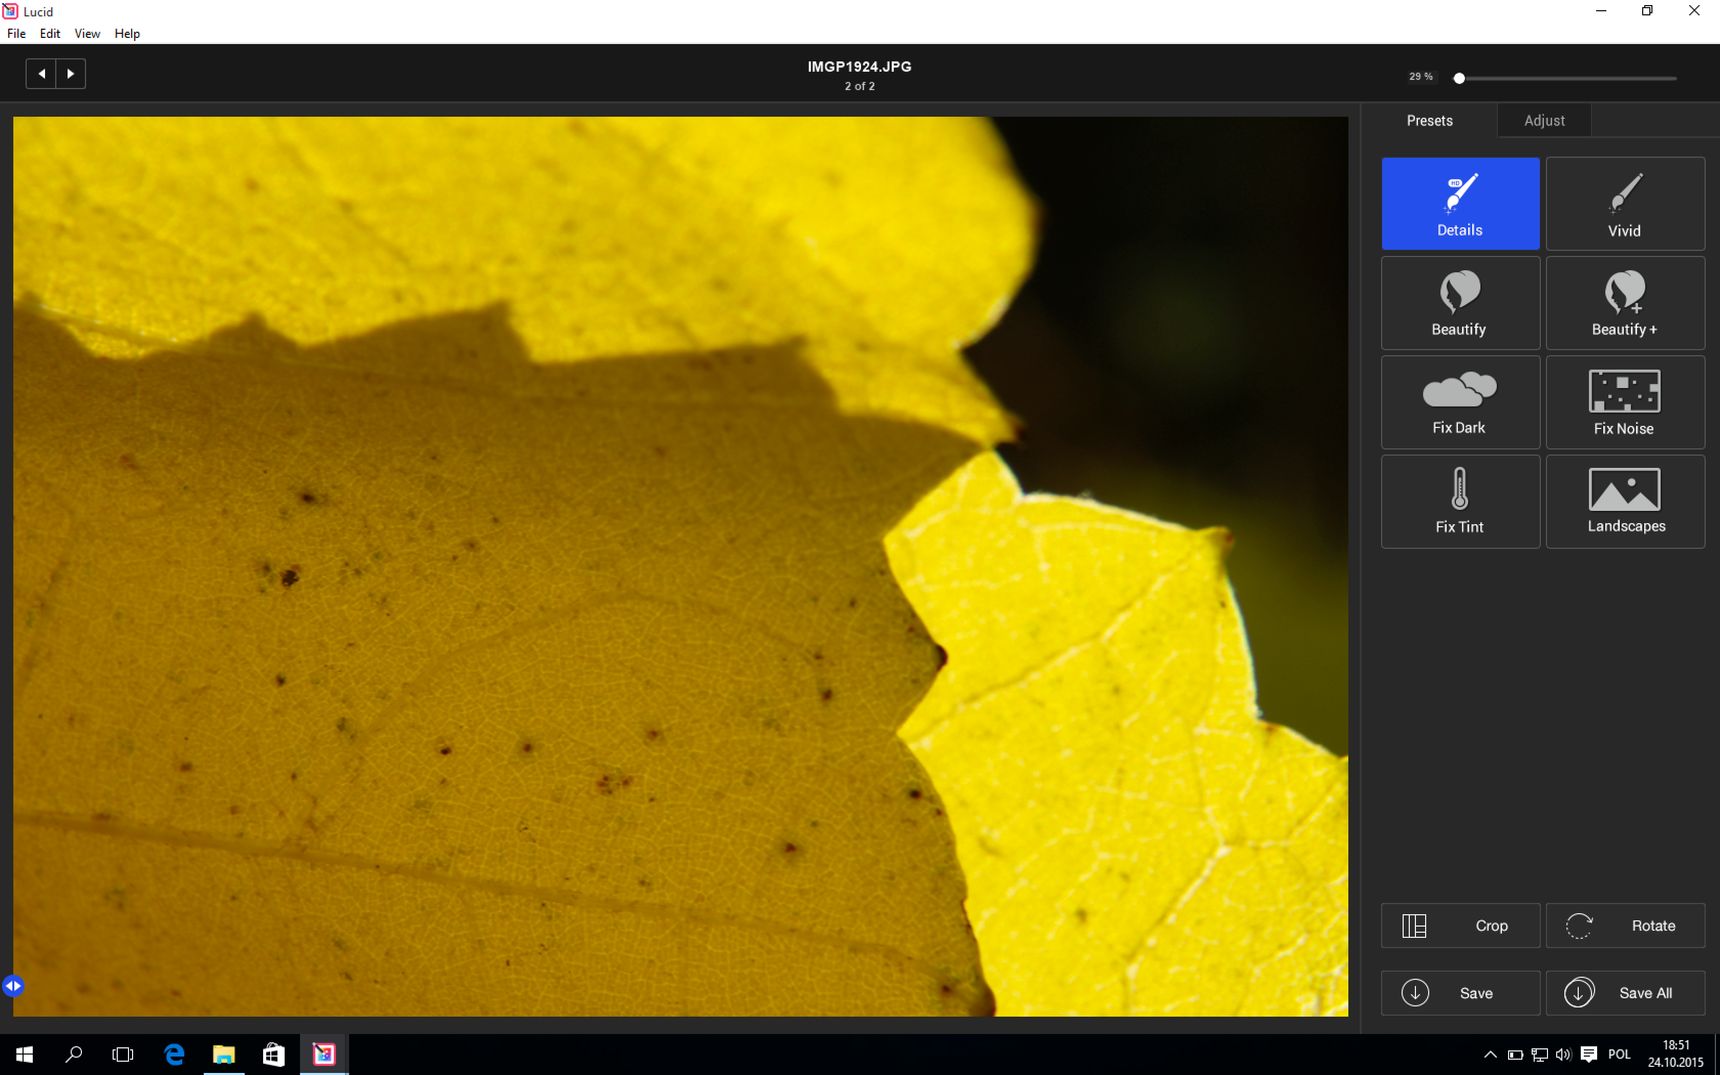Rotate the image

[1625, 925]
